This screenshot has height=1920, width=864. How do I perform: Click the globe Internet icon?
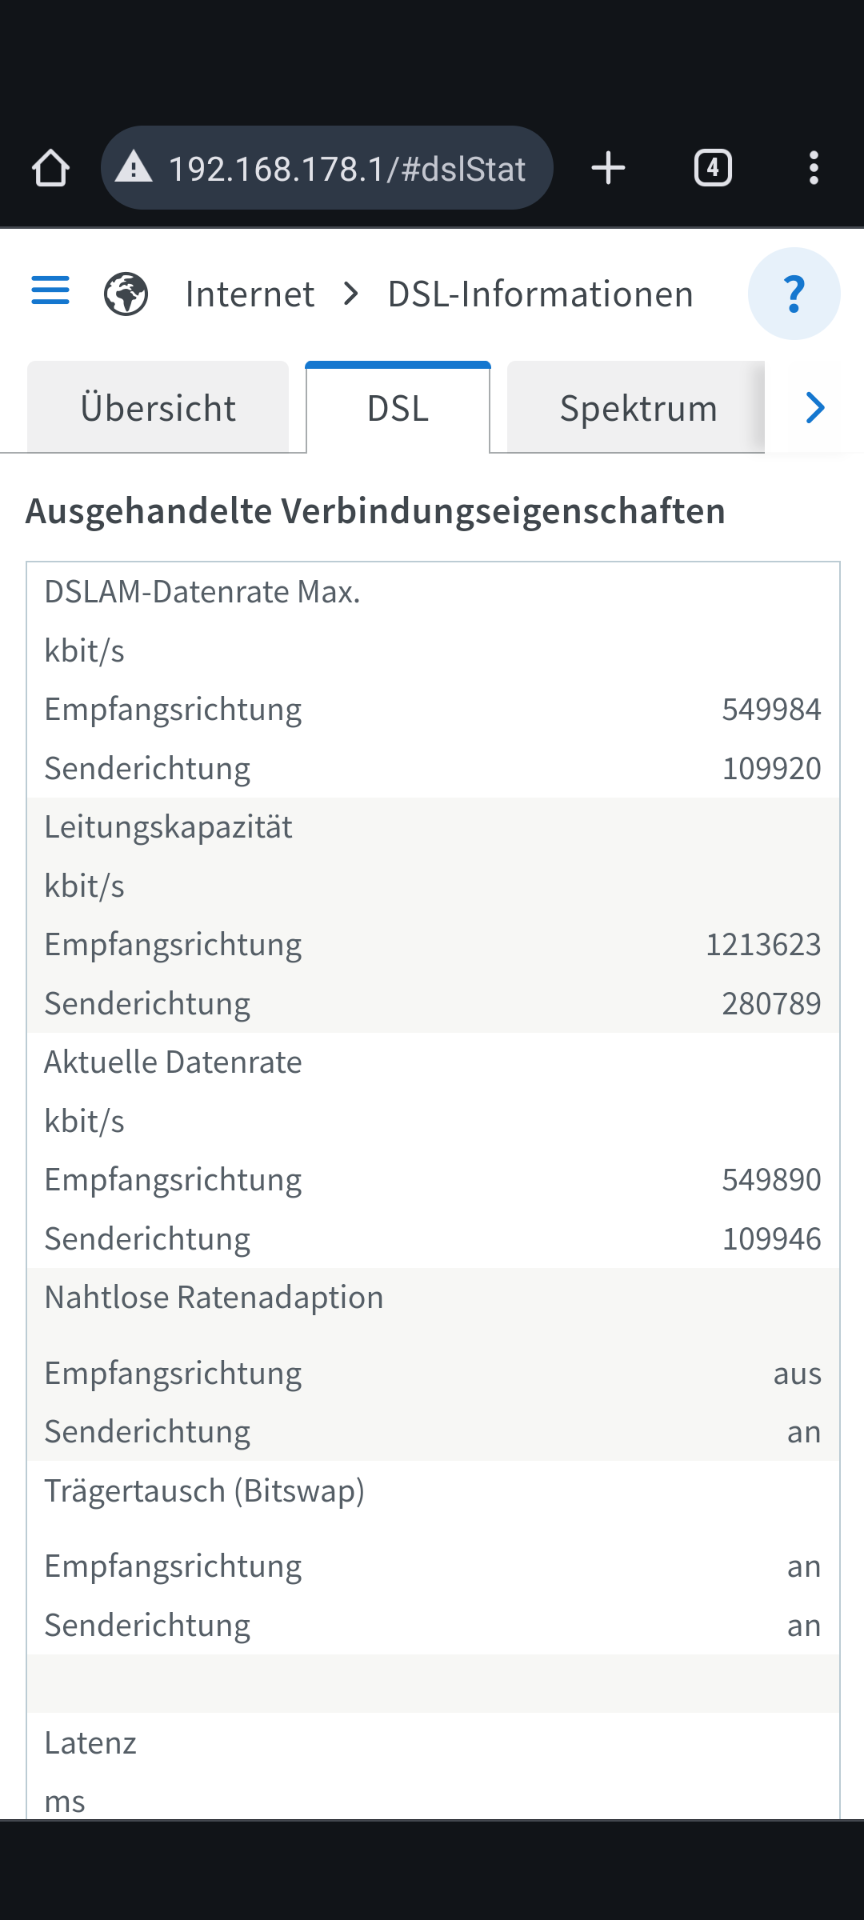tap(126, 294)
